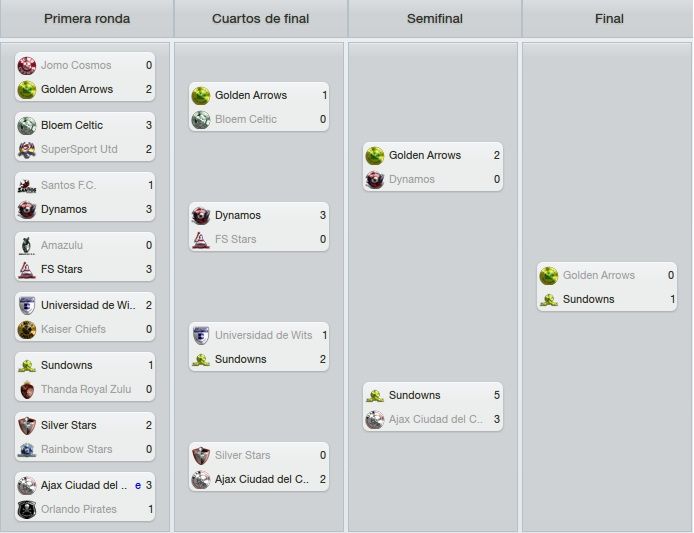Click Sundowns crest in the Final match
The image size is (694, 533).
(x=549, y=300)
